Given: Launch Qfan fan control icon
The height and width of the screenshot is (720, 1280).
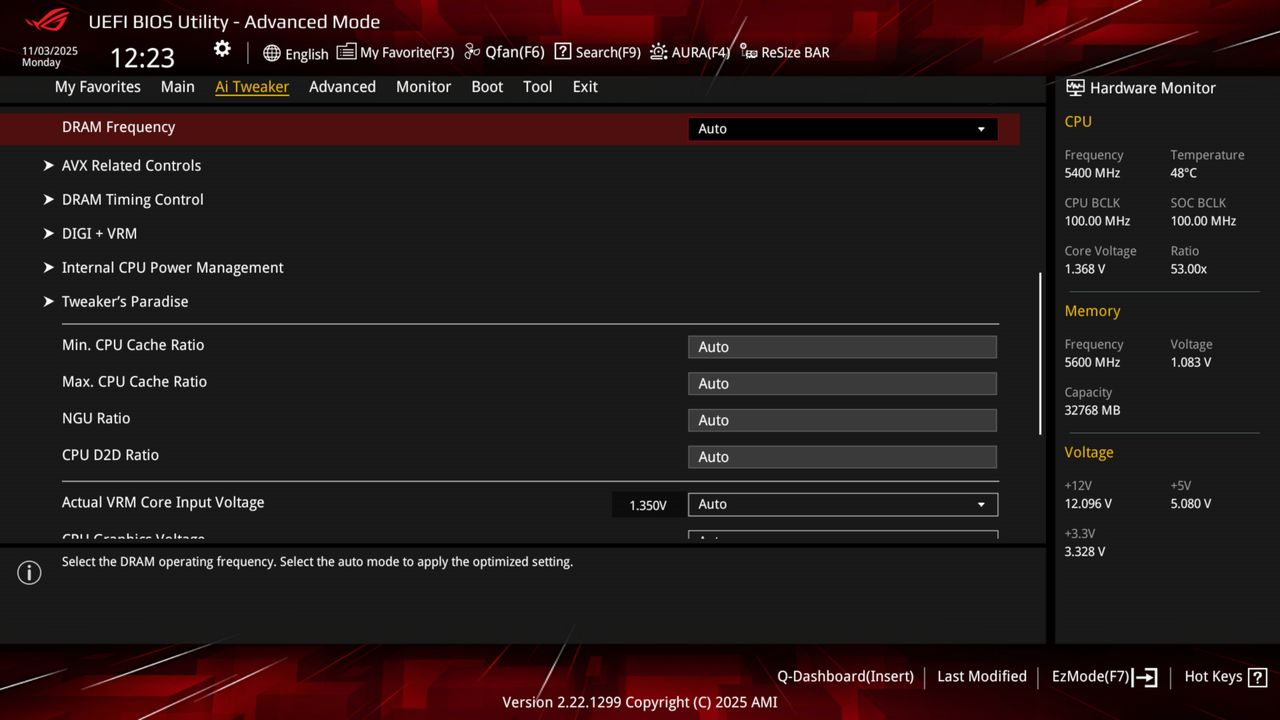Looking at the screenshot, I should tap(471, 52).
